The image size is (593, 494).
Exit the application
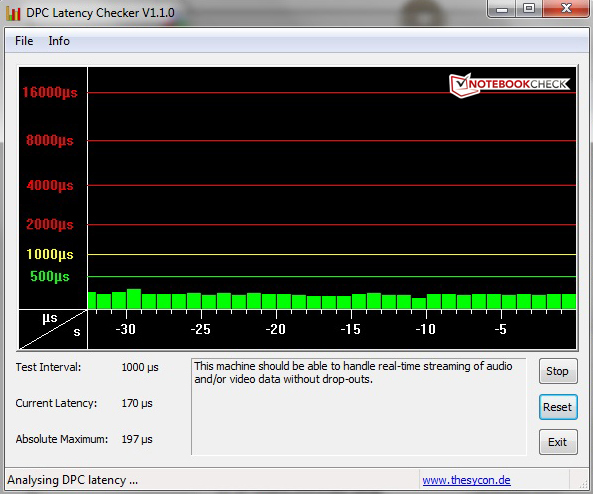pos(558,442)
